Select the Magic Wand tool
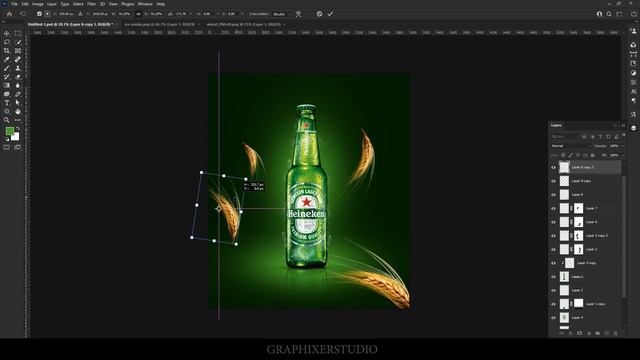 (x=18, y=42)
